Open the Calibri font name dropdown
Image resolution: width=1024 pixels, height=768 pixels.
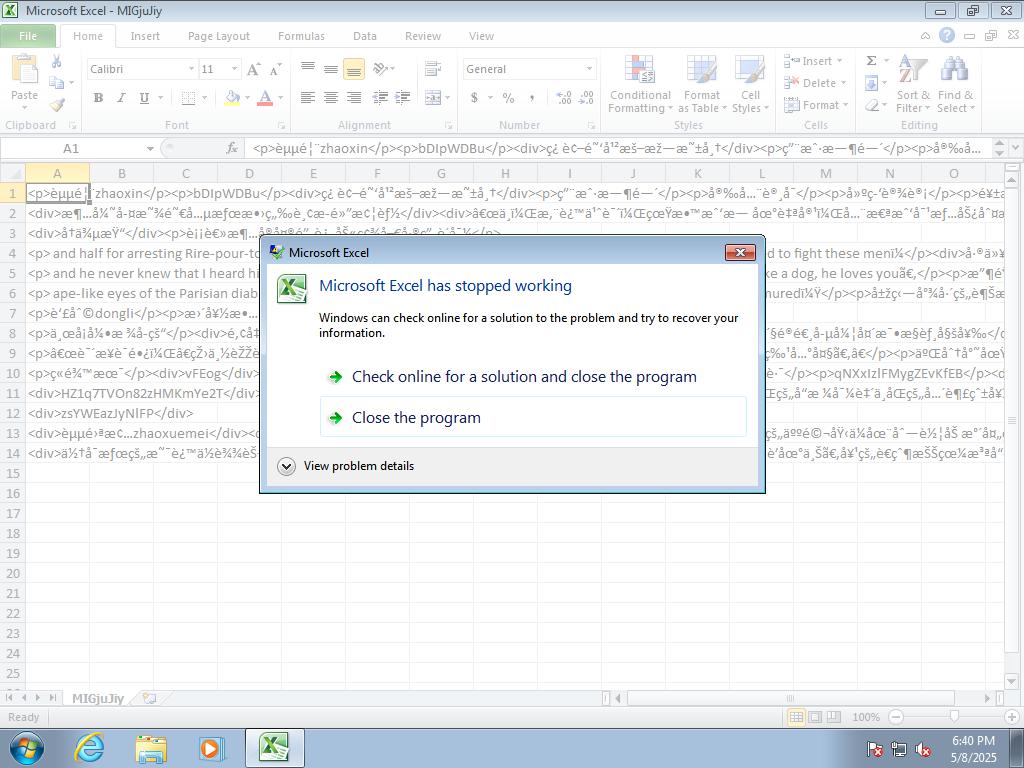[x=191, y=69]
